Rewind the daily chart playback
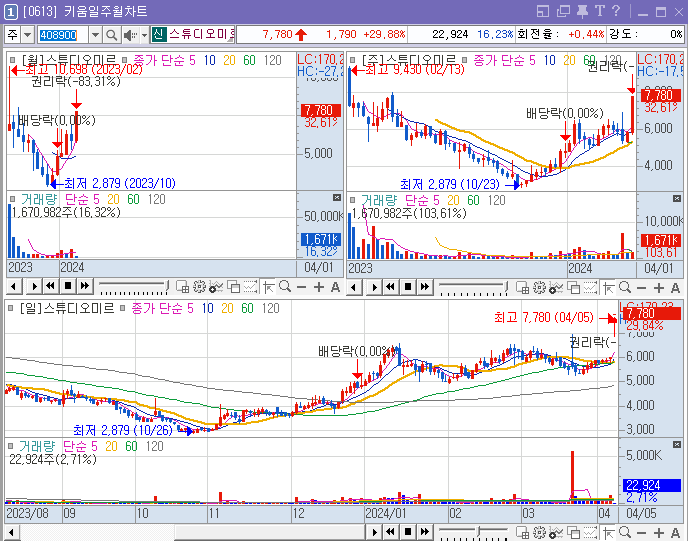The image size is (688, 541). pyautogui.click(x=391, y=532)
